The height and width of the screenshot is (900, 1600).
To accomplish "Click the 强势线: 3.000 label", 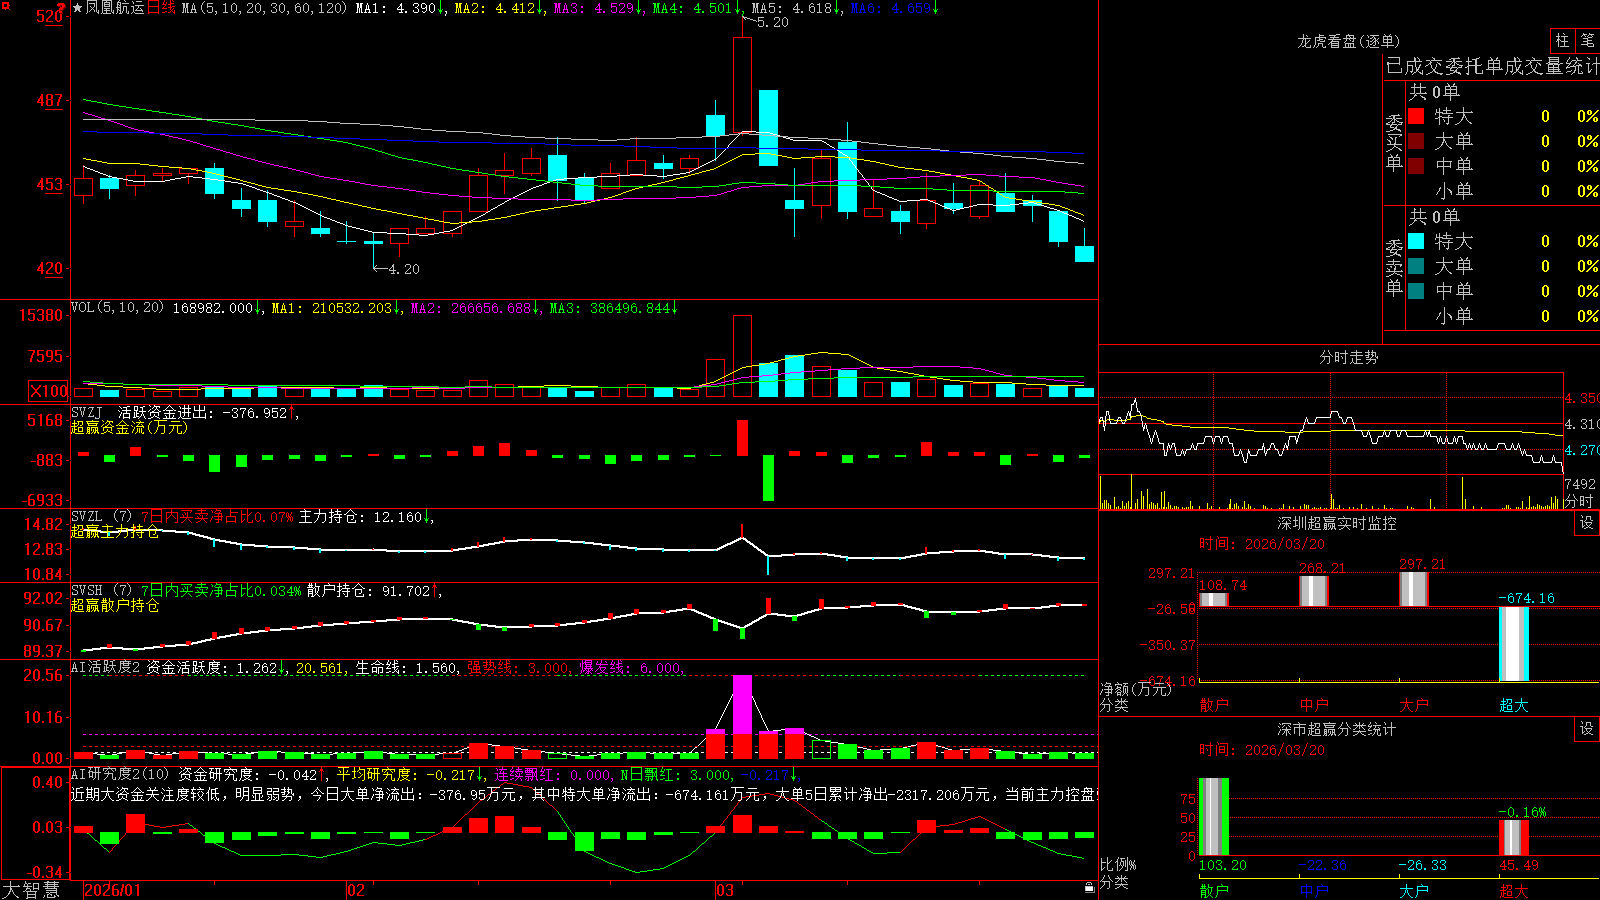I will pyautogui.click(x=519, y=667).
